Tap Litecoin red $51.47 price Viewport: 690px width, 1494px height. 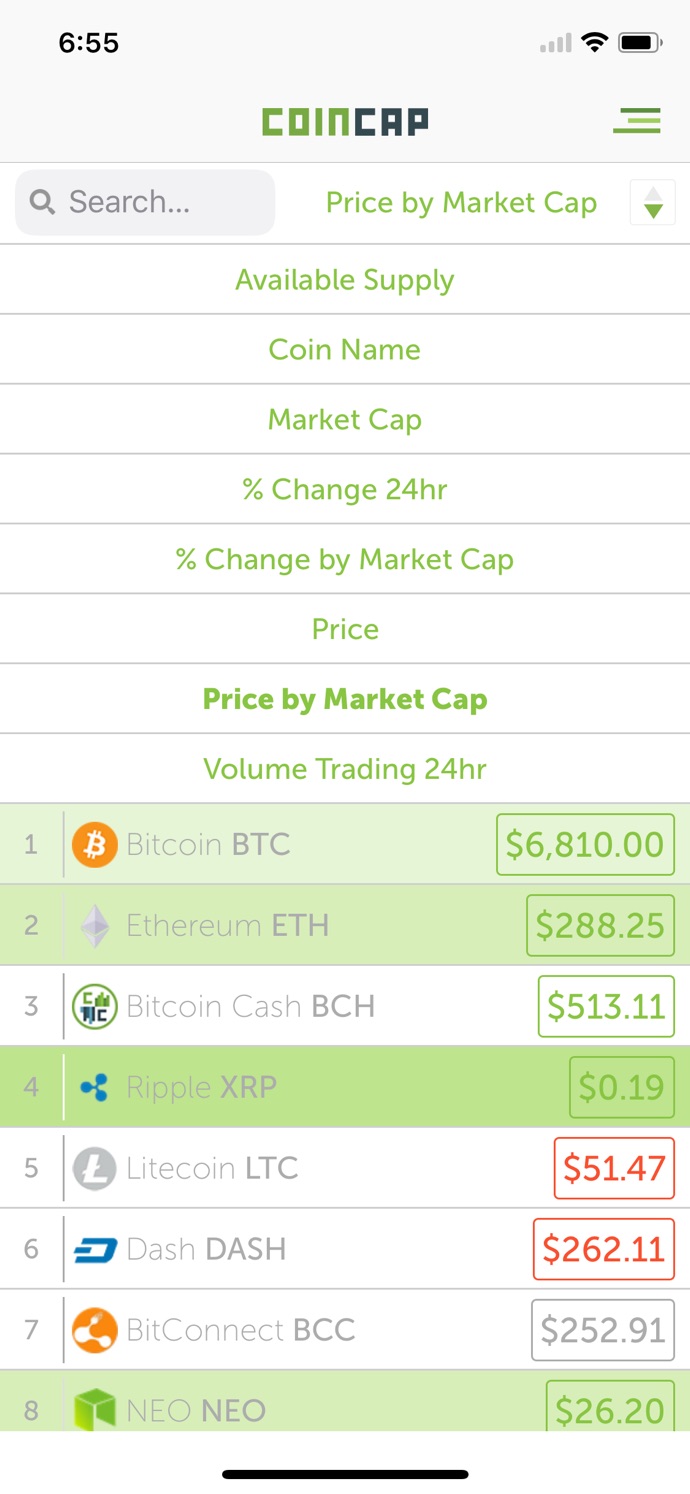click(x=614, y=1169)
